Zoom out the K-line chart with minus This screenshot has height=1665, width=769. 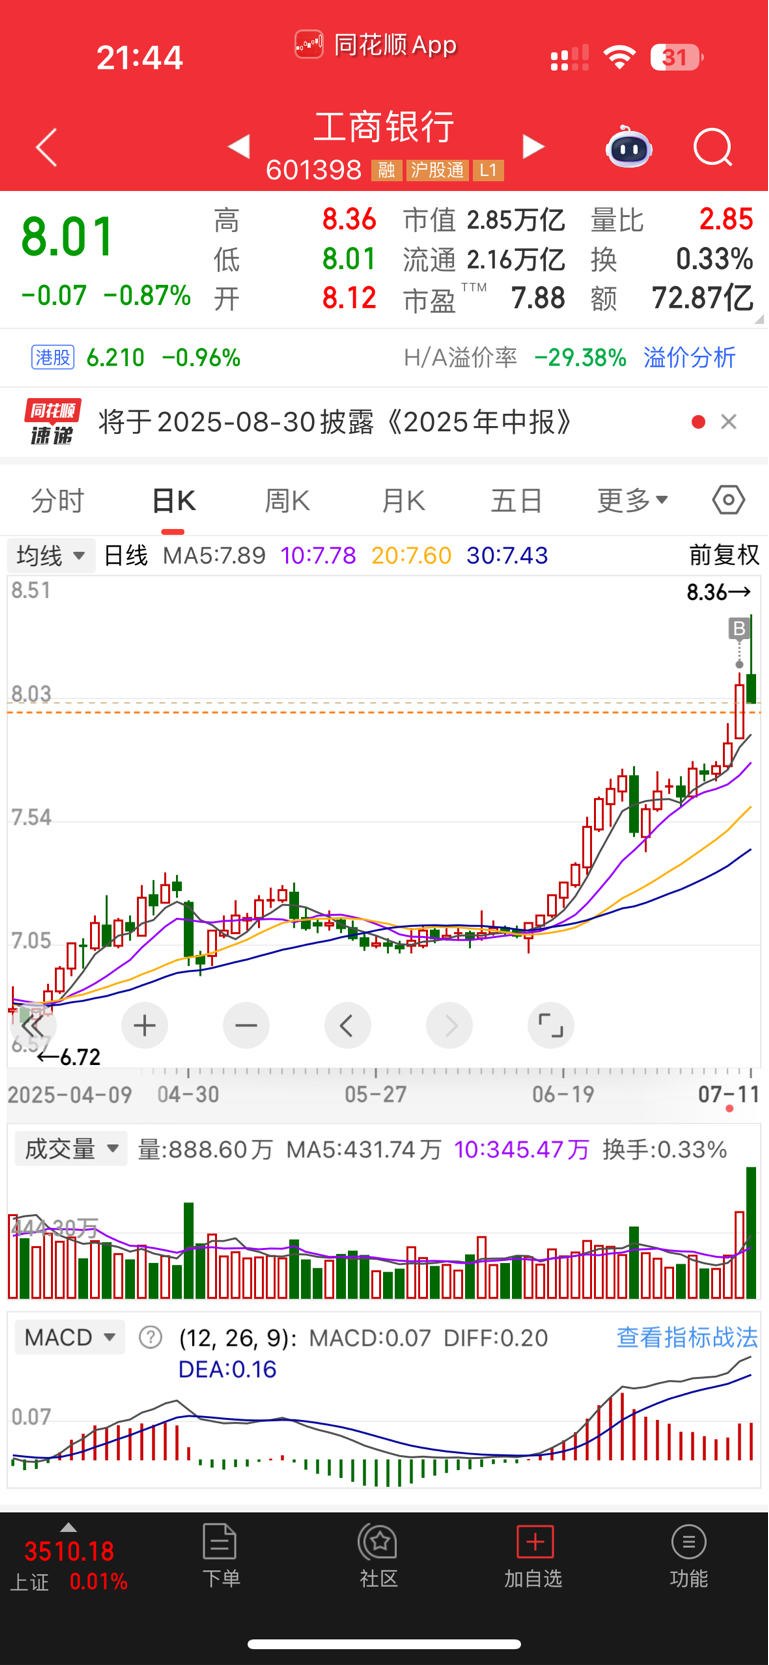pos(246,1026)
